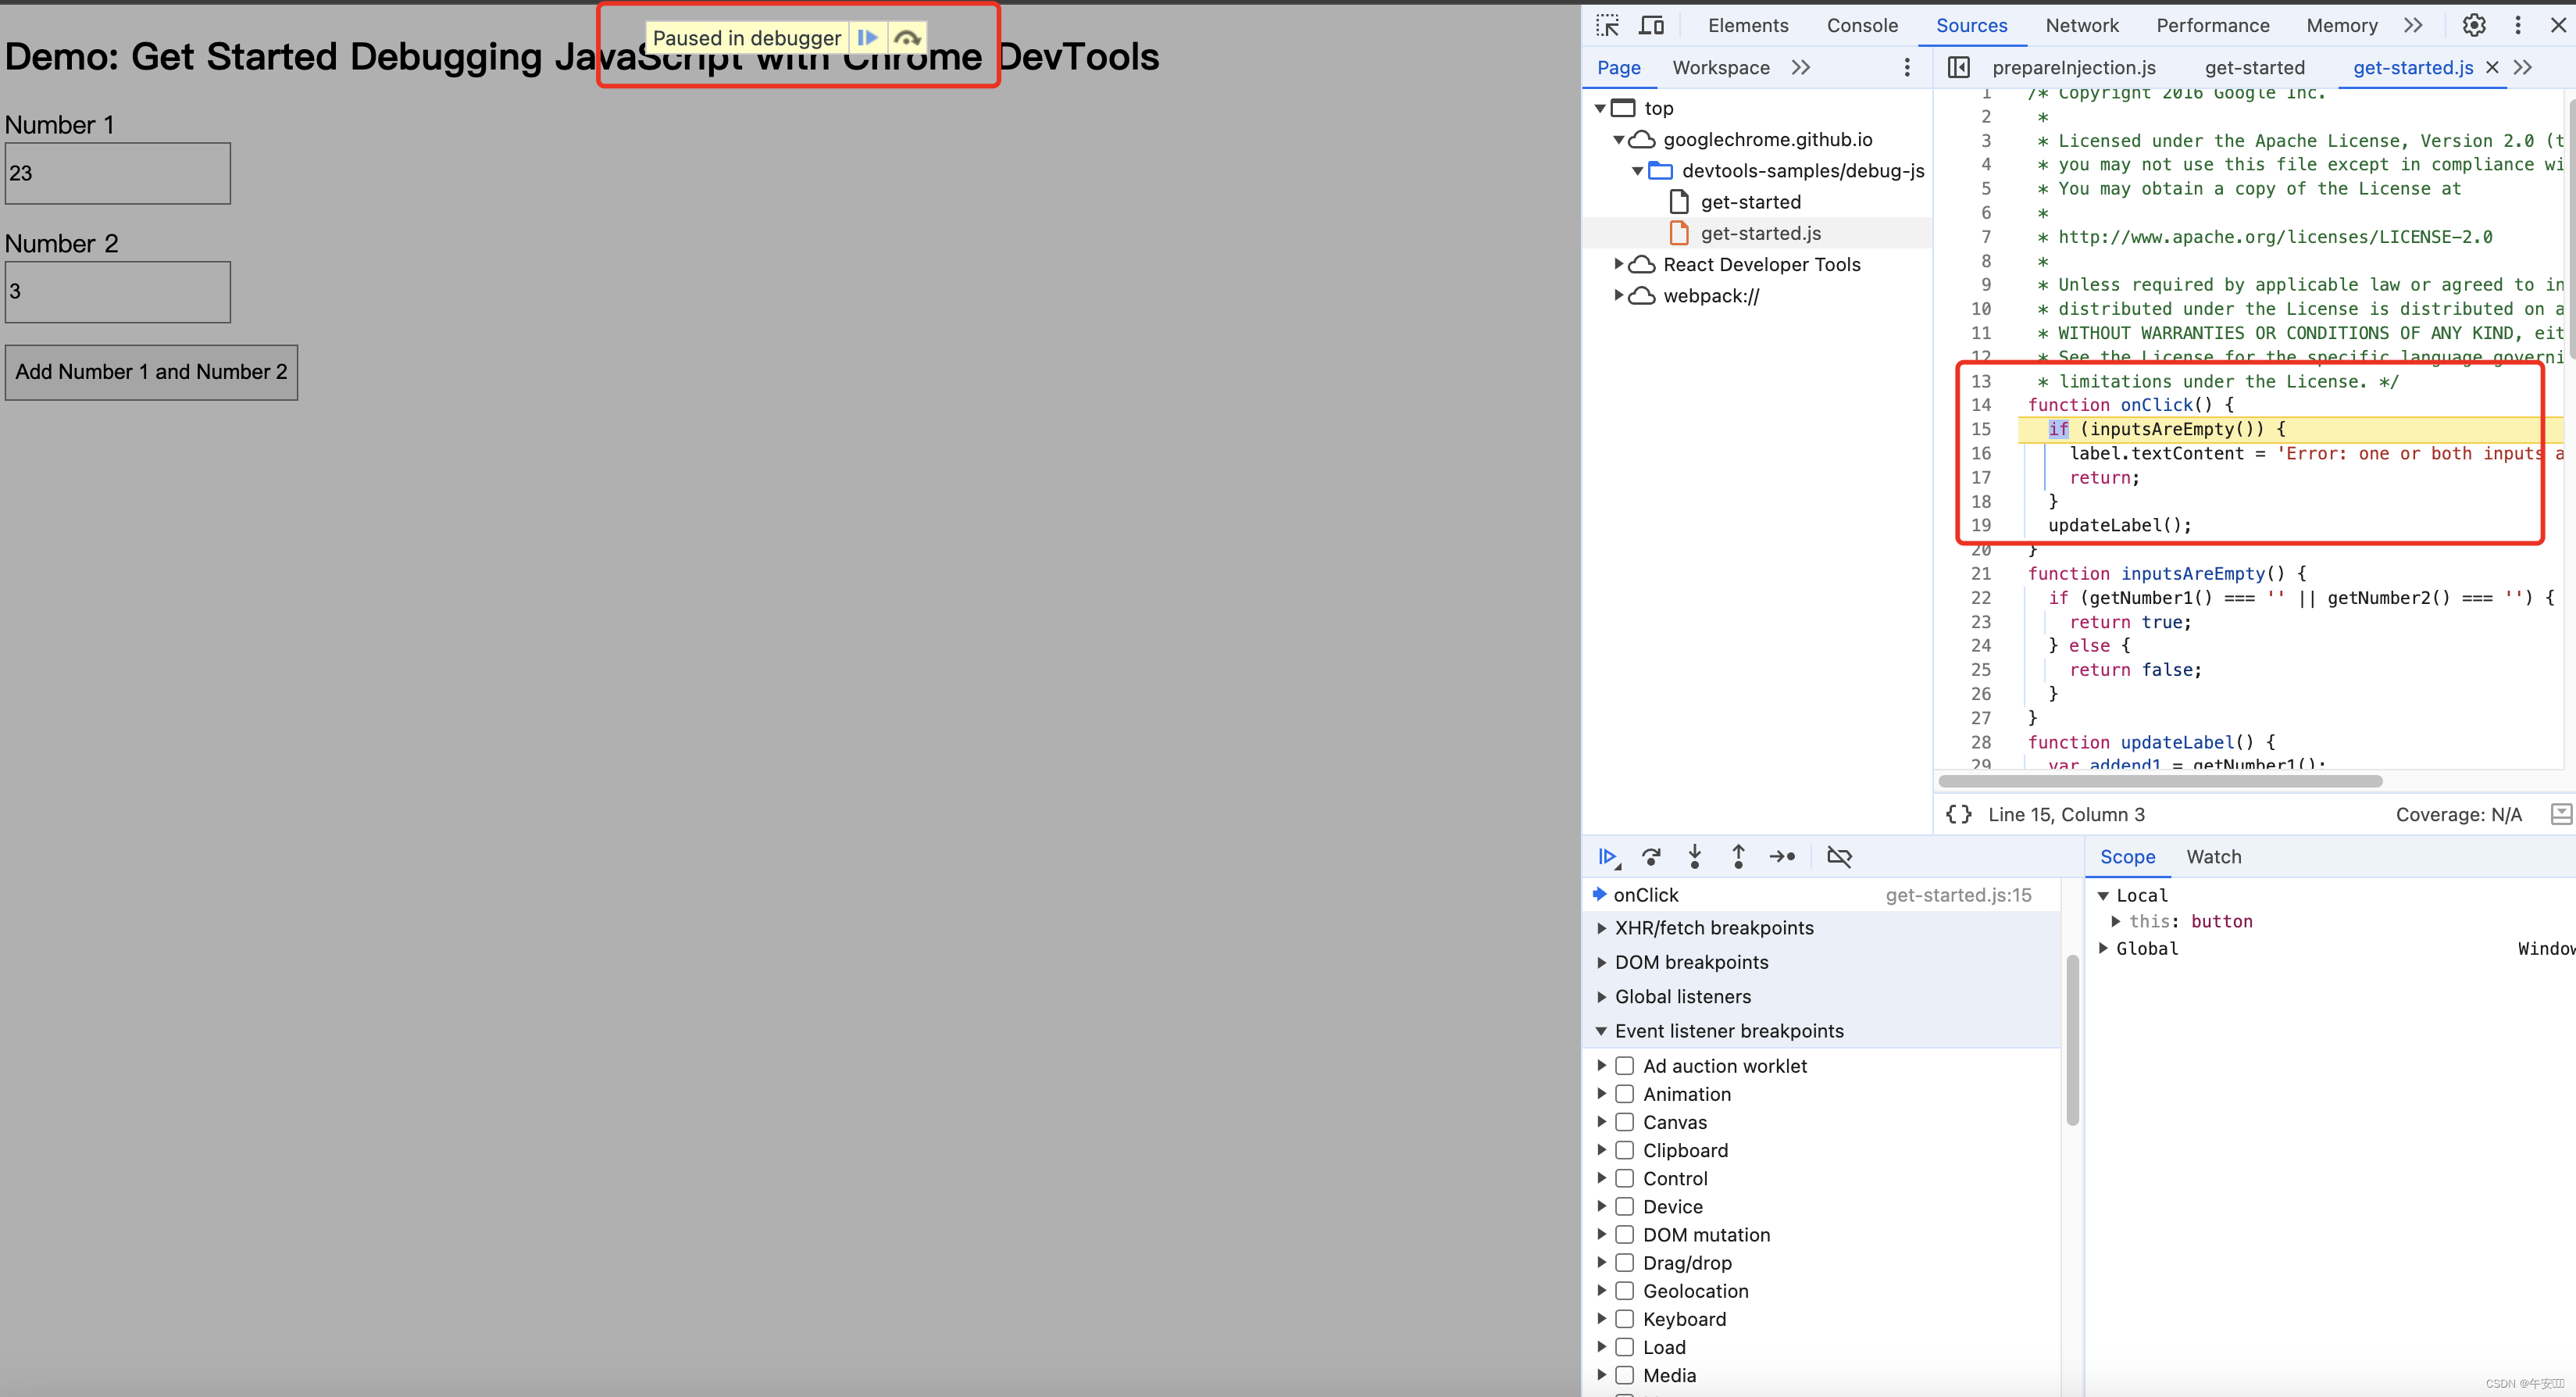Collapse the googlechrome.github.io tree node

point(1619,139)
